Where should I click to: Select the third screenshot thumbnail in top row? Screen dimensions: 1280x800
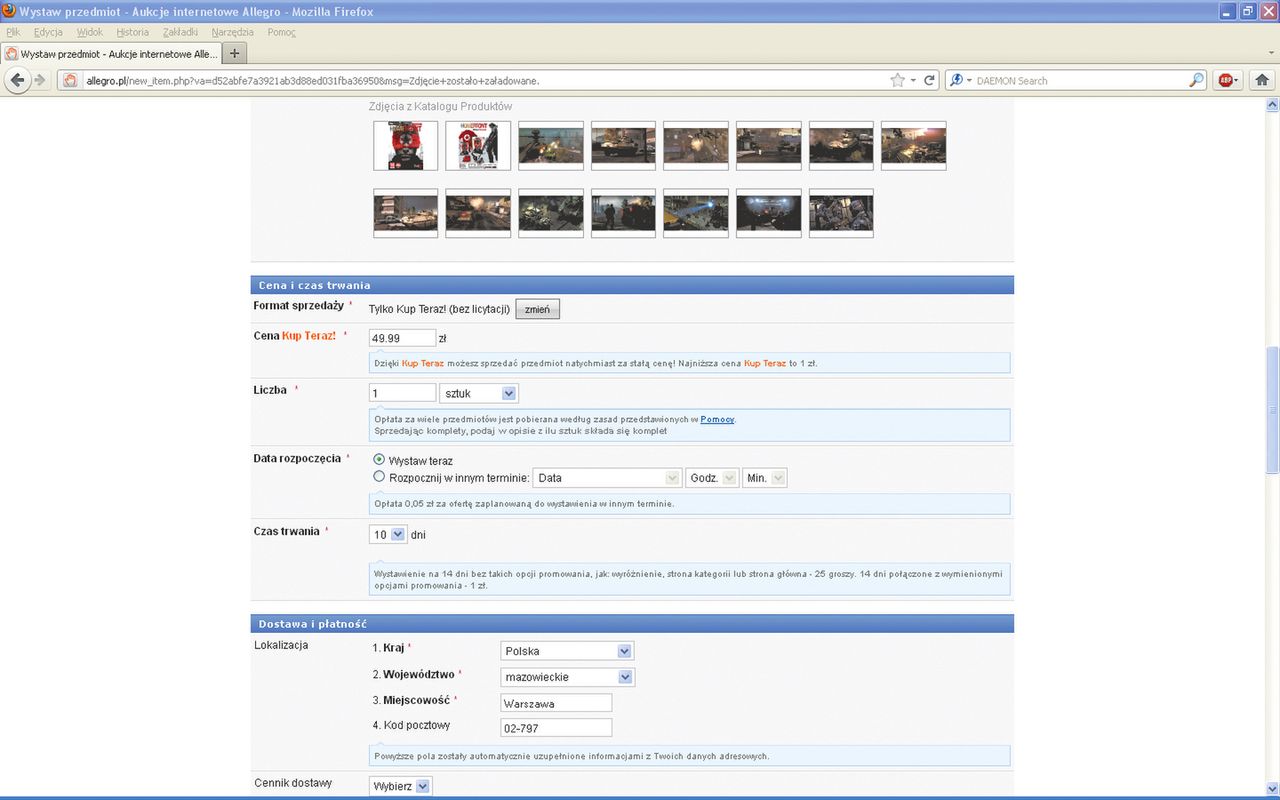[x=551, y=146]
